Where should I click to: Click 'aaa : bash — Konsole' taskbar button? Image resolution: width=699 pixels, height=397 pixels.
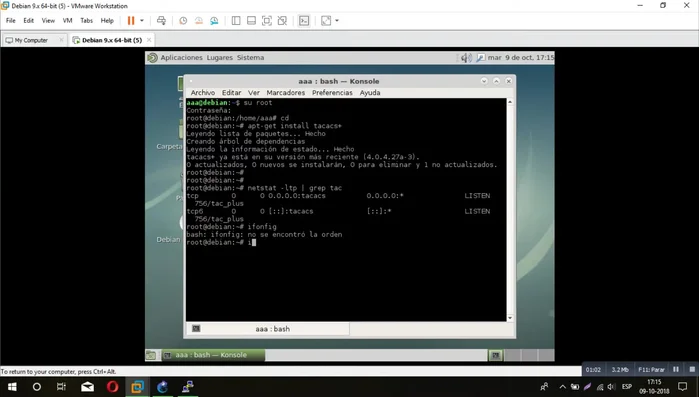[213, 355]
